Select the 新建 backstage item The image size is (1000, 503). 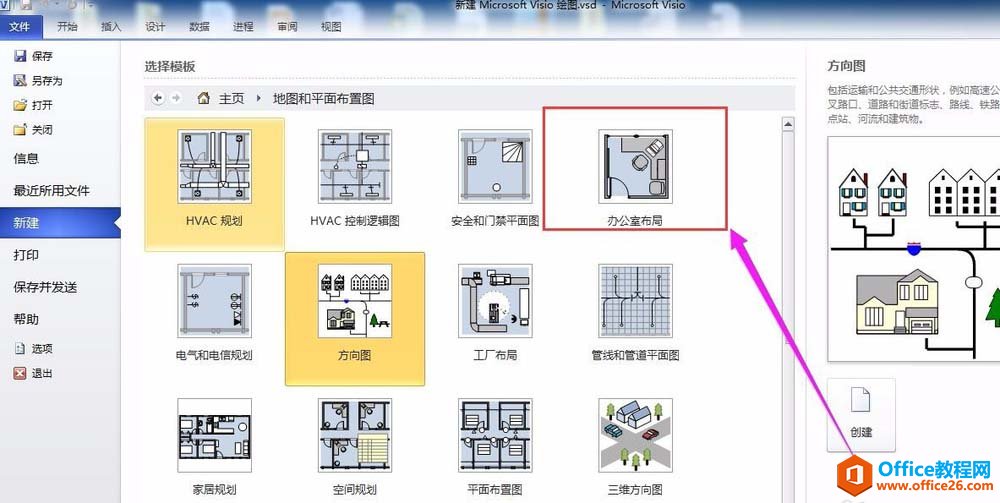click(60, 222)
